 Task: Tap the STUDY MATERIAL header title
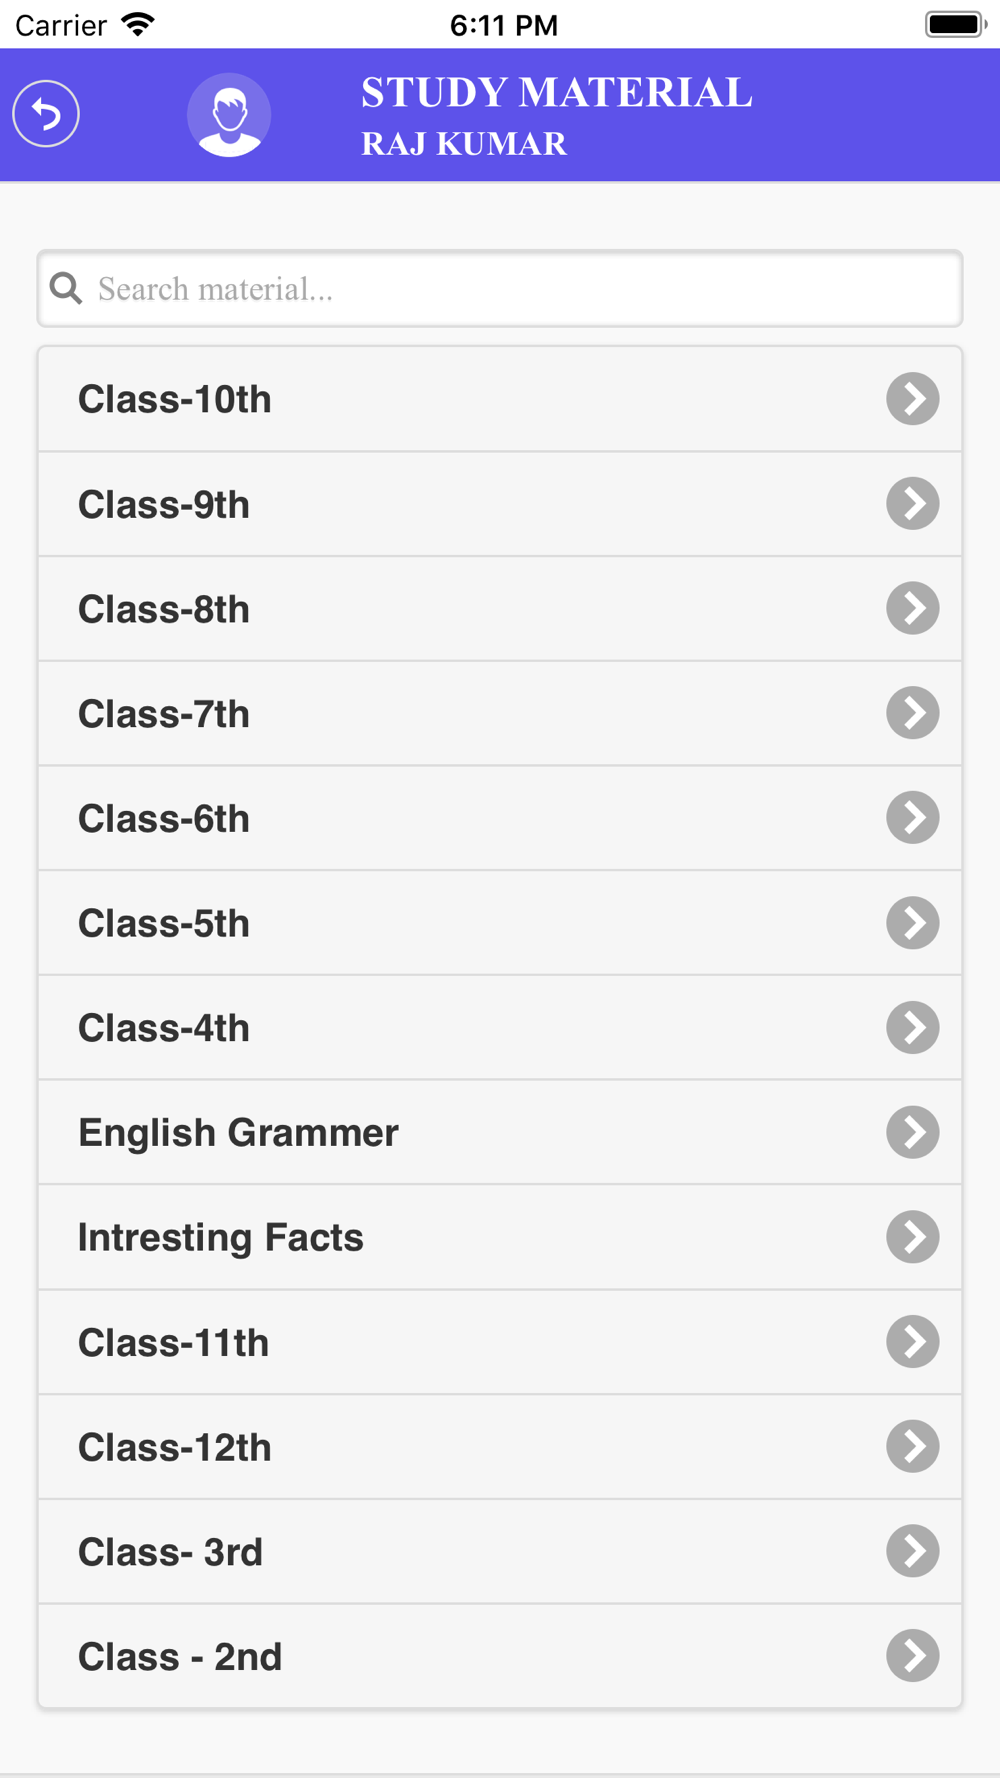pos(557,92)
